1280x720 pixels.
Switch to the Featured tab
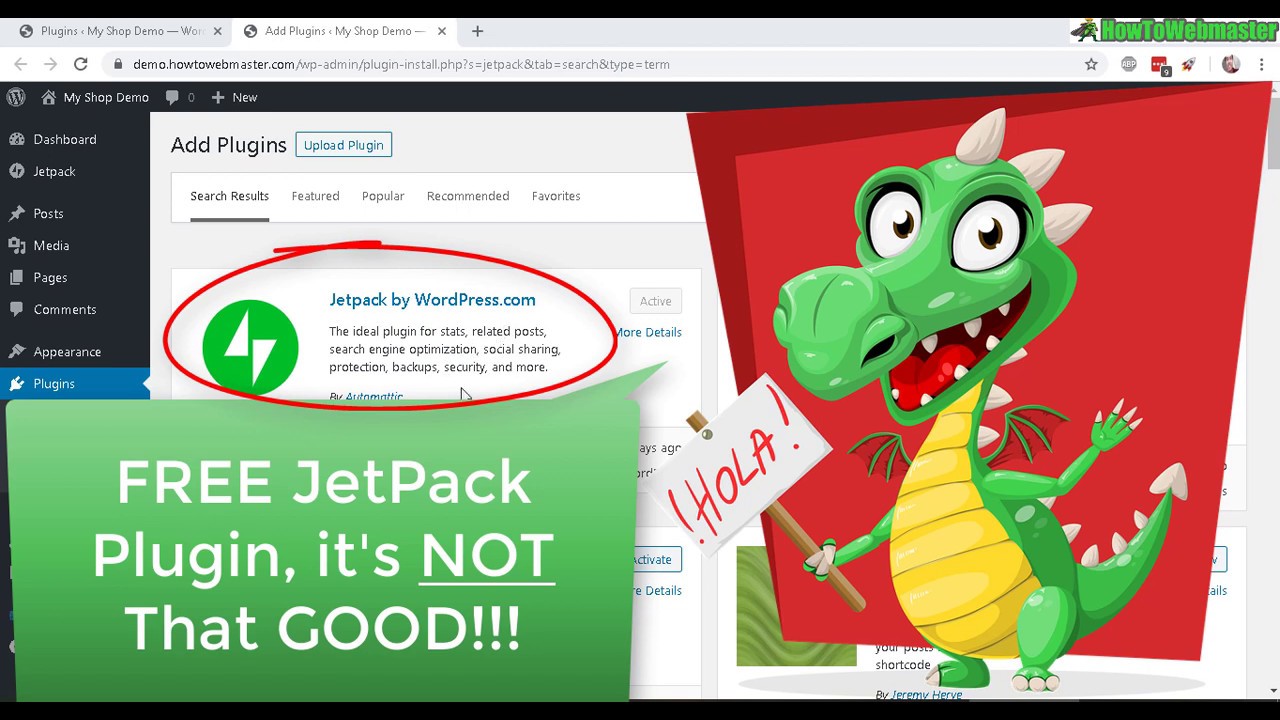pos(315,196)
